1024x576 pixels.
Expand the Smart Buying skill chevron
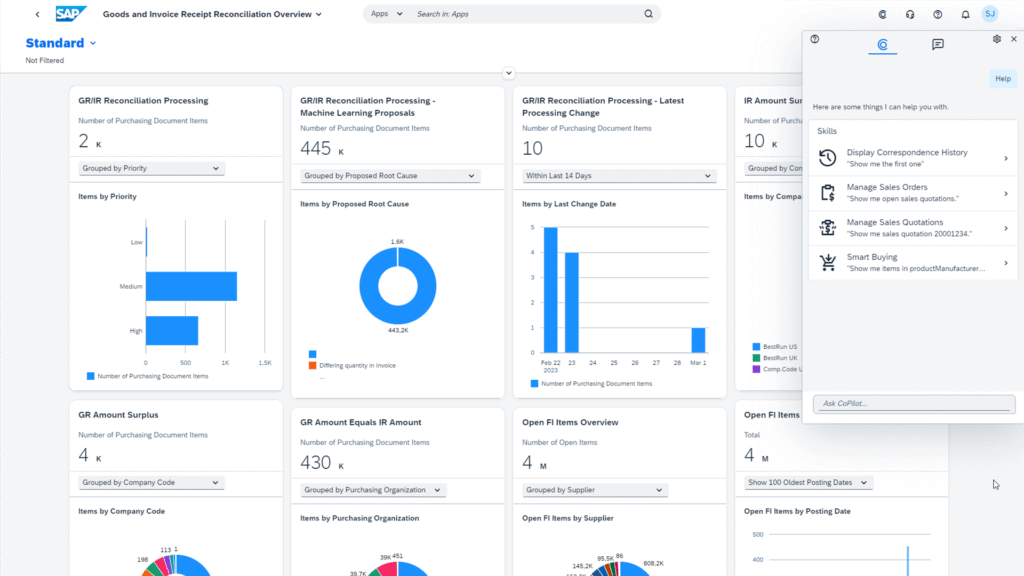tap(1006, 263)
